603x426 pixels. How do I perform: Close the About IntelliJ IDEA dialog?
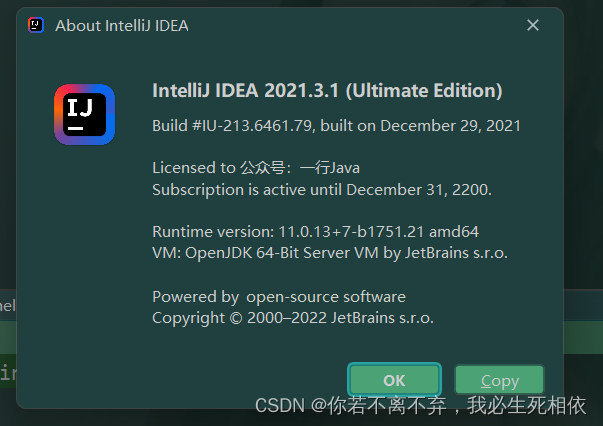533,25
